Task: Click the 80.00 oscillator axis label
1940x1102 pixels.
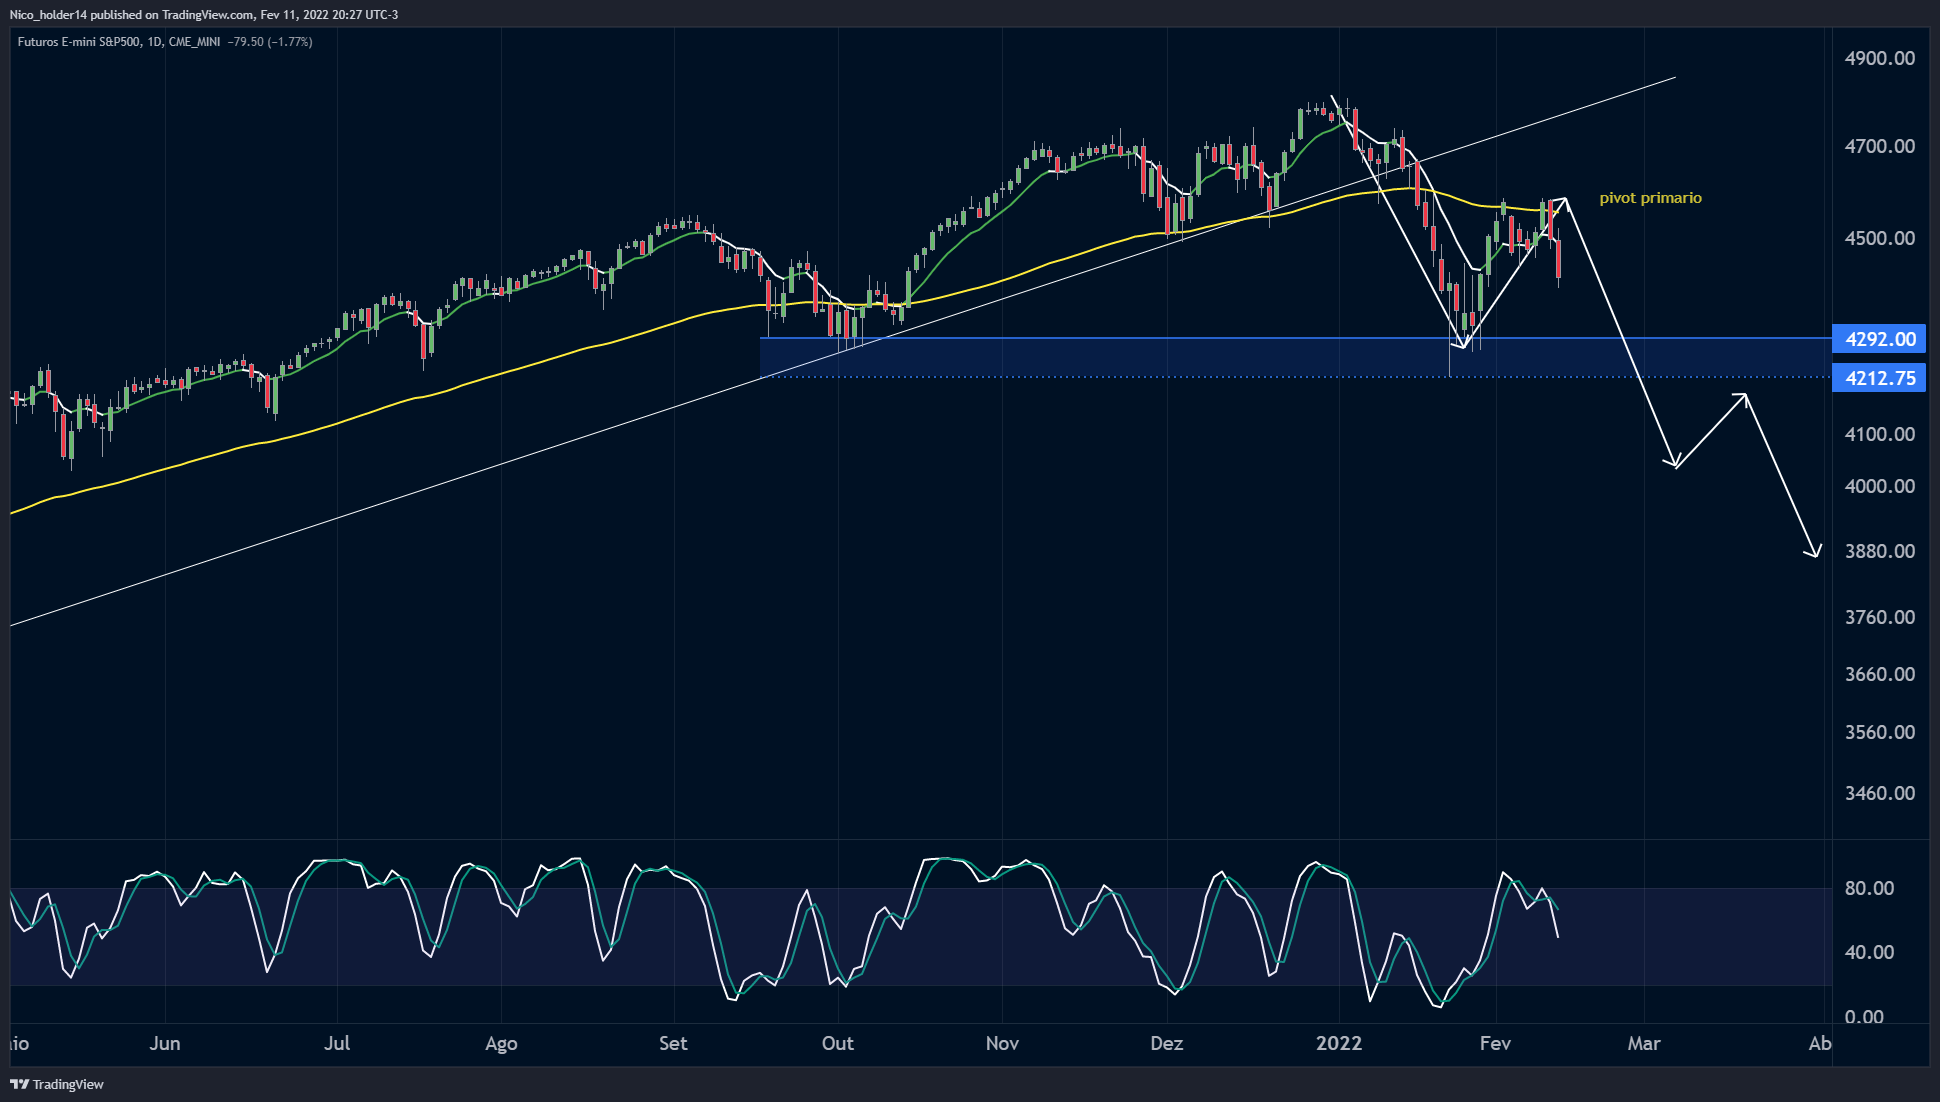Action: [x=1869, y=888]
